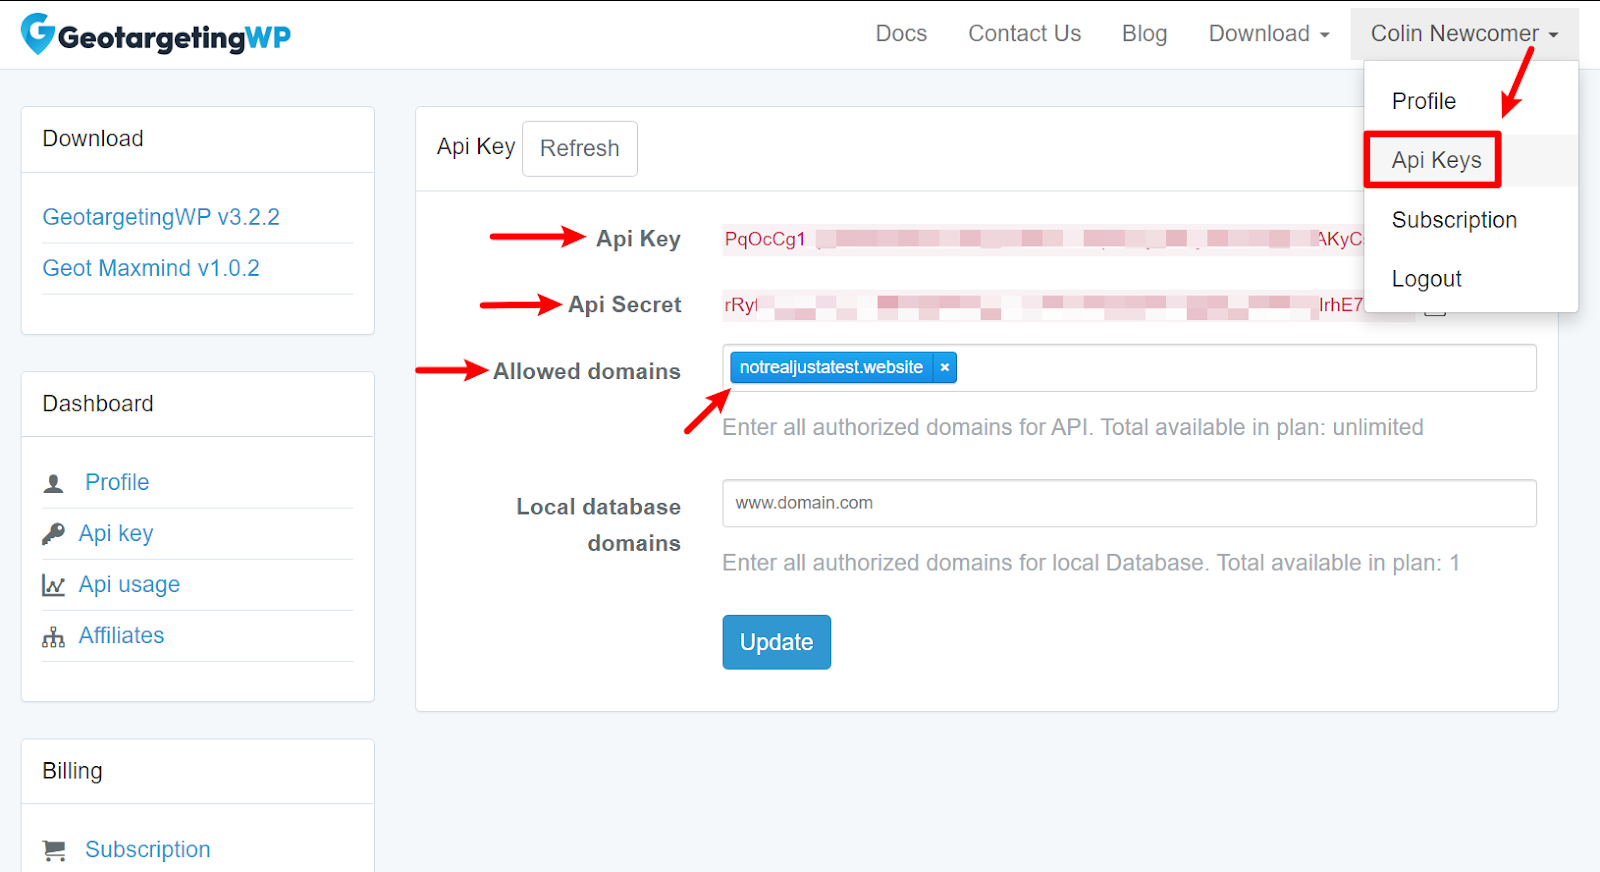The width and height of the screenshot is (1600, 872).
Task: Click the 'Dashboard' panel heading
Action: coord(98,404)
